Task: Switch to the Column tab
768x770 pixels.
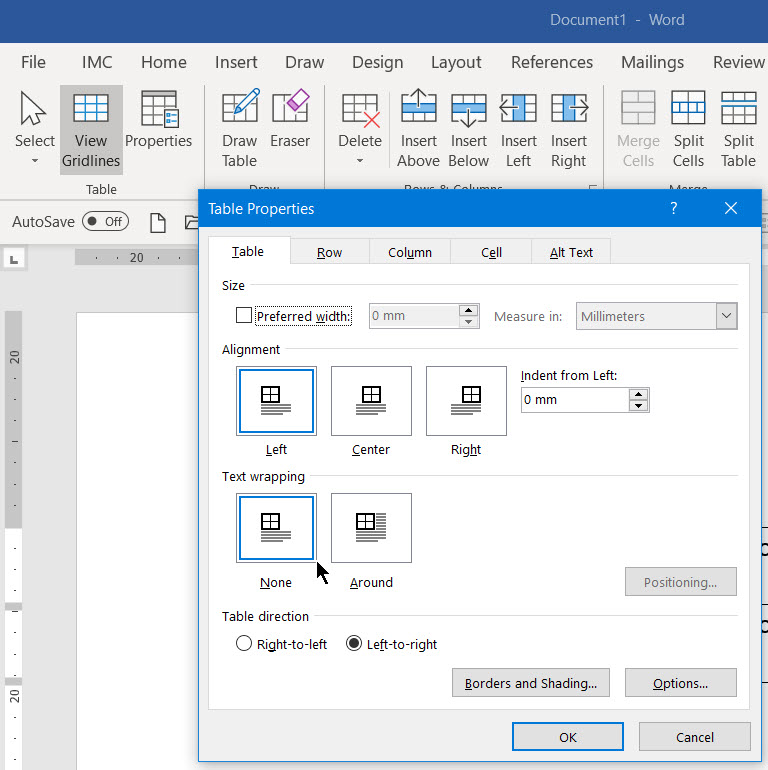Action: click(x=410, y=252)
